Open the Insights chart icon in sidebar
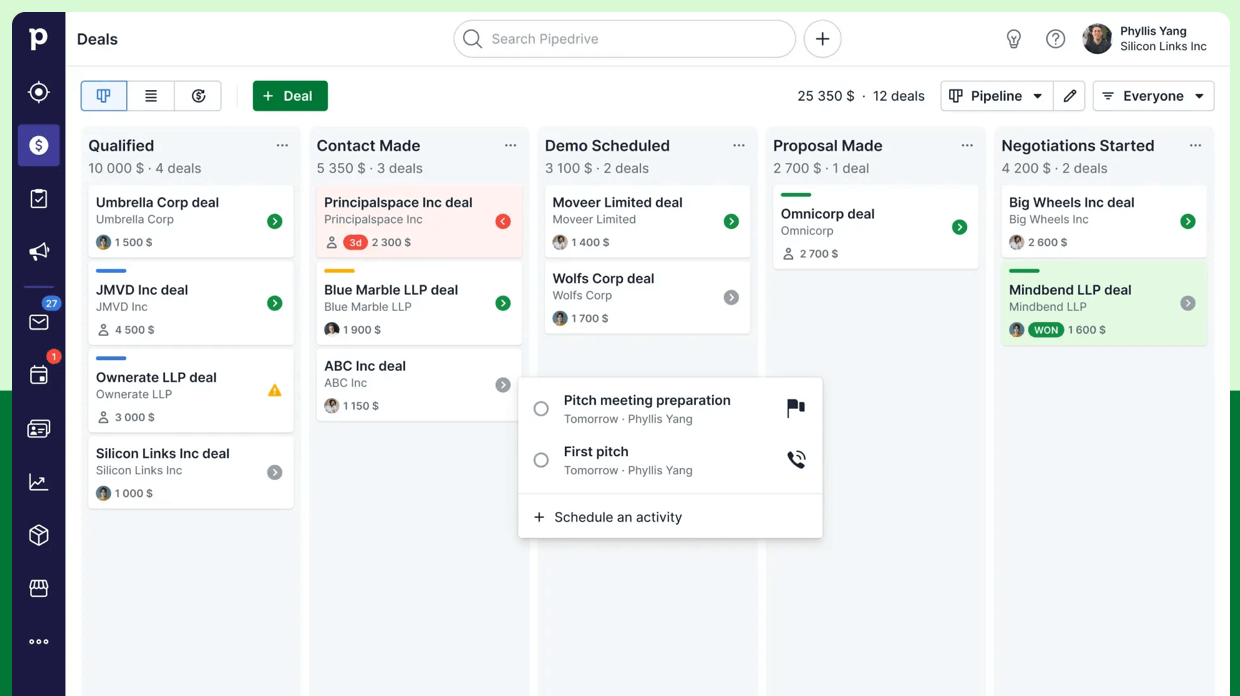The image size is (1240, 696). click(x=38, y=481)
